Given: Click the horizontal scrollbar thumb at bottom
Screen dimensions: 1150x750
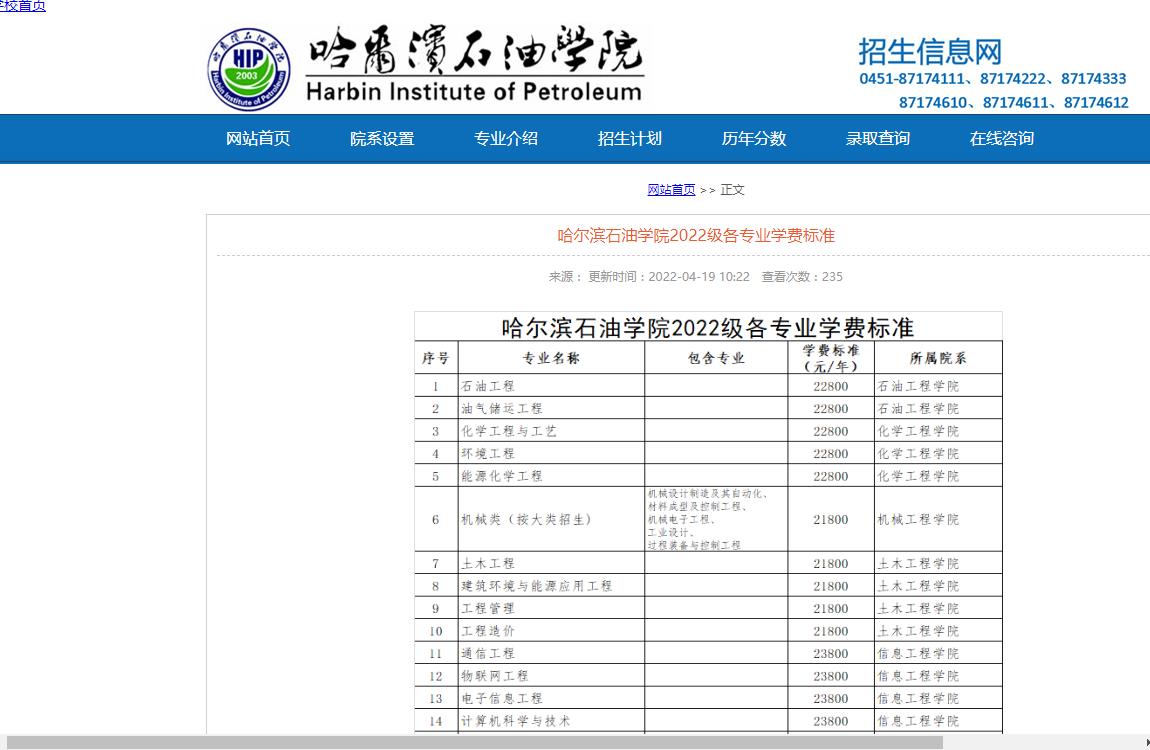Looking at the screenshot, I should (x=475, y=743).
